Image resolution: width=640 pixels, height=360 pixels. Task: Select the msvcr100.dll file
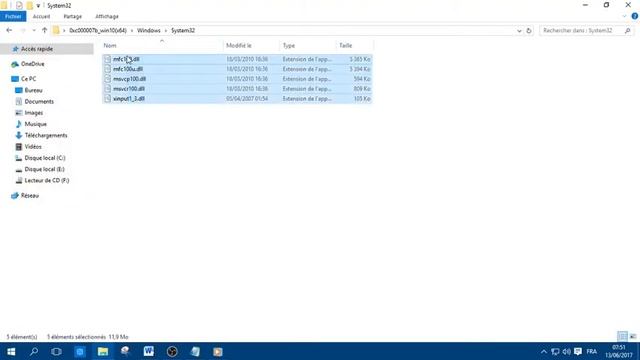point(237,89)
